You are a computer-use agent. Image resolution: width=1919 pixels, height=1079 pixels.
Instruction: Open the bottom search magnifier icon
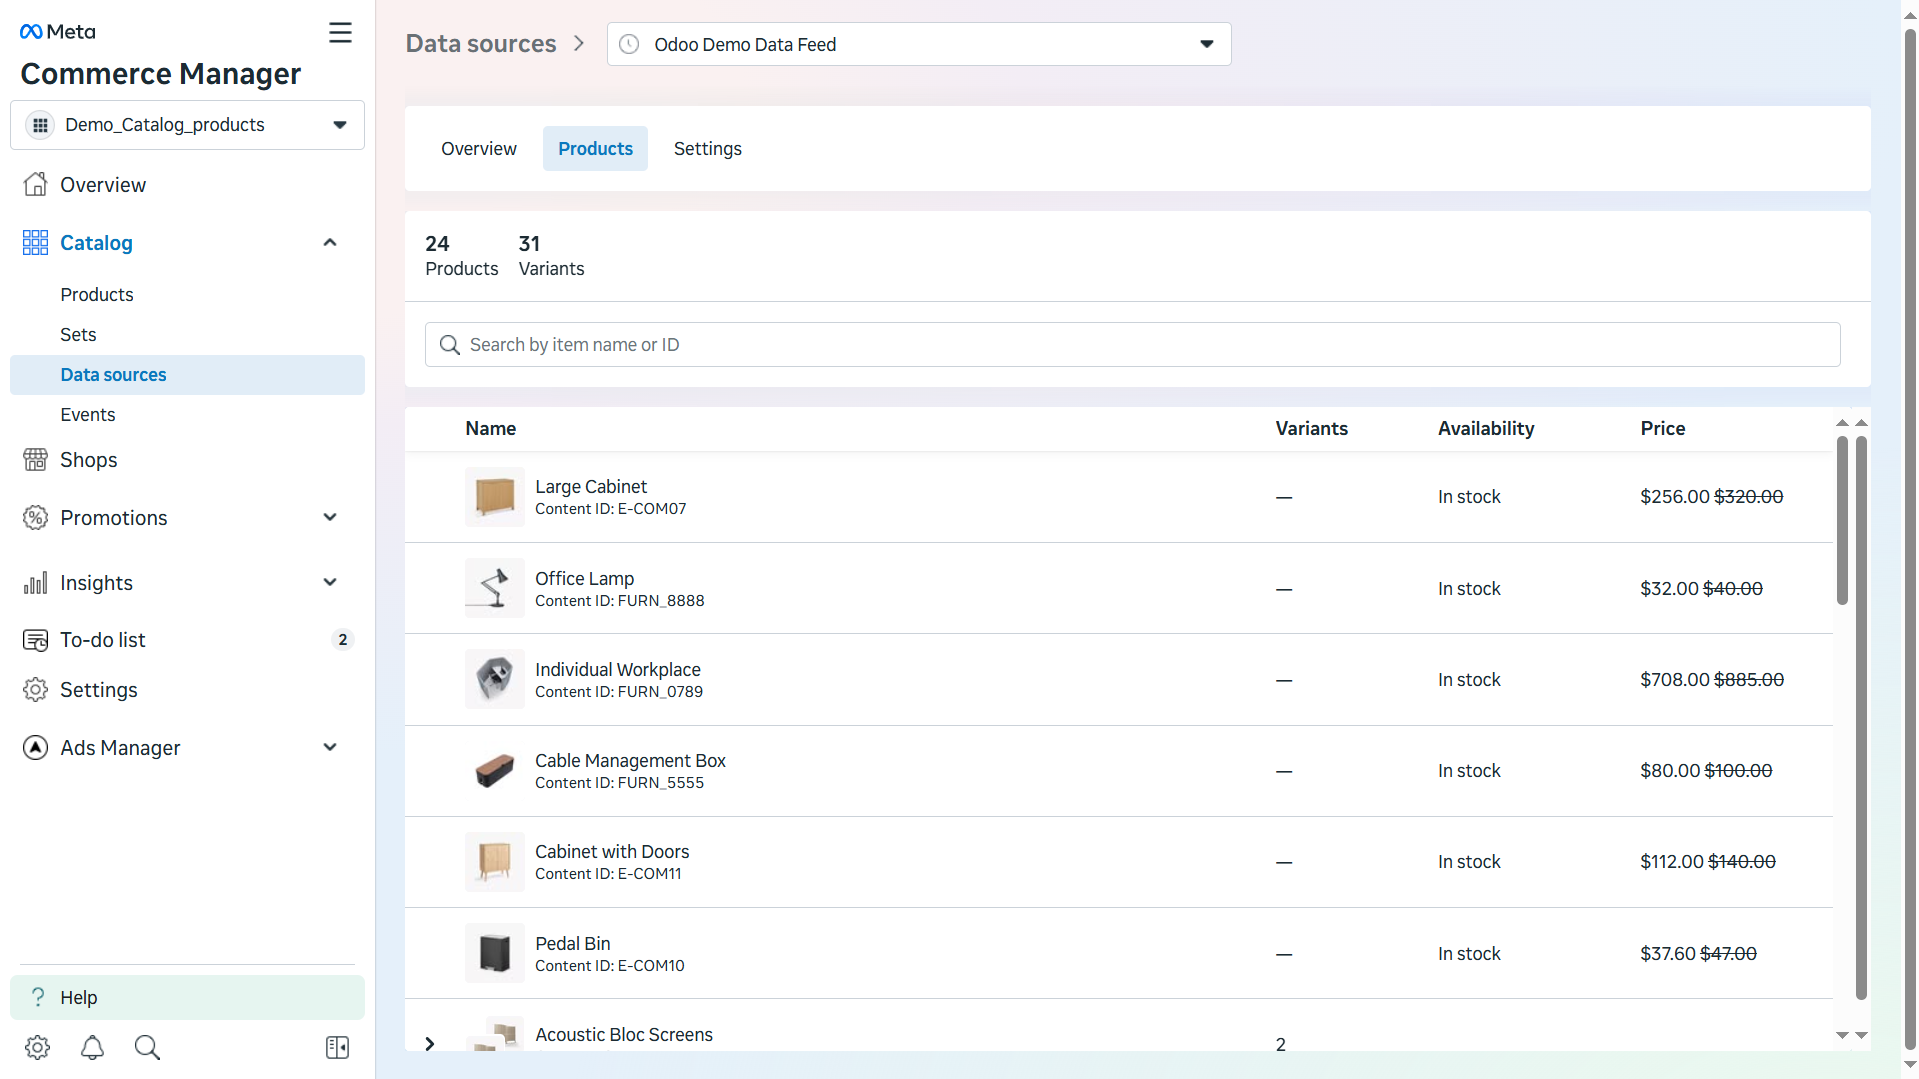tap(147, 1047)
